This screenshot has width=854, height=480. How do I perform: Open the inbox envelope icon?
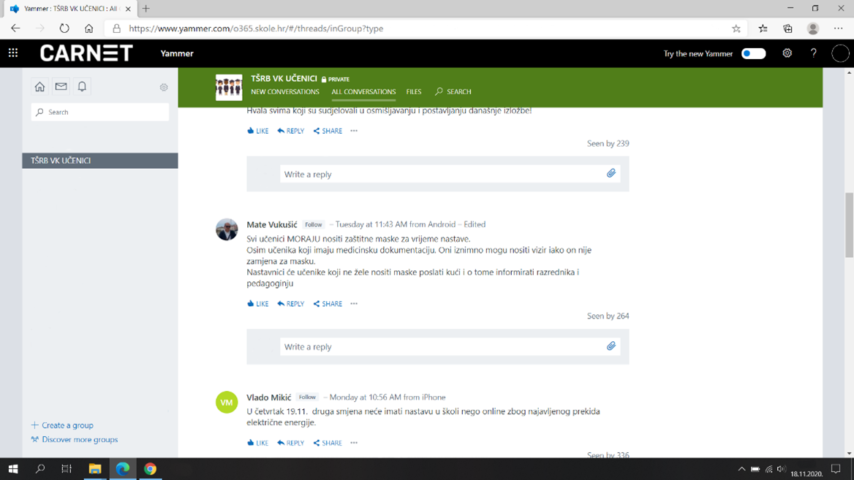[61, 87]
